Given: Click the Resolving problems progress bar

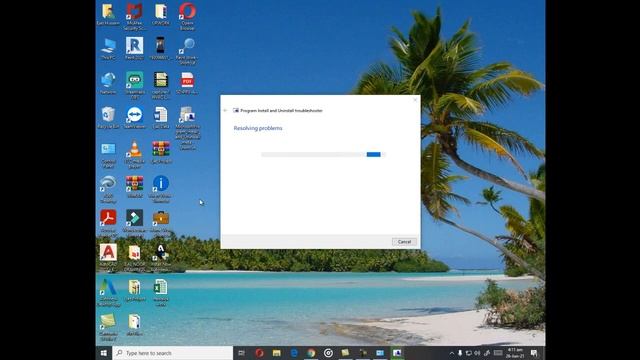Looking at the screenshot, I should point(323,154).
